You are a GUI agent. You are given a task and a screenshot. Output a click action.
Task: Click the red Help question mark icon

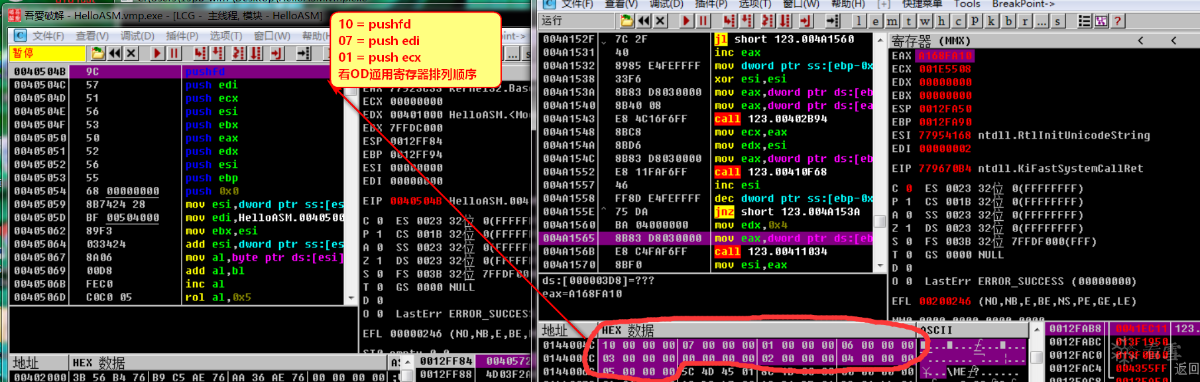tap(1117, 21)
